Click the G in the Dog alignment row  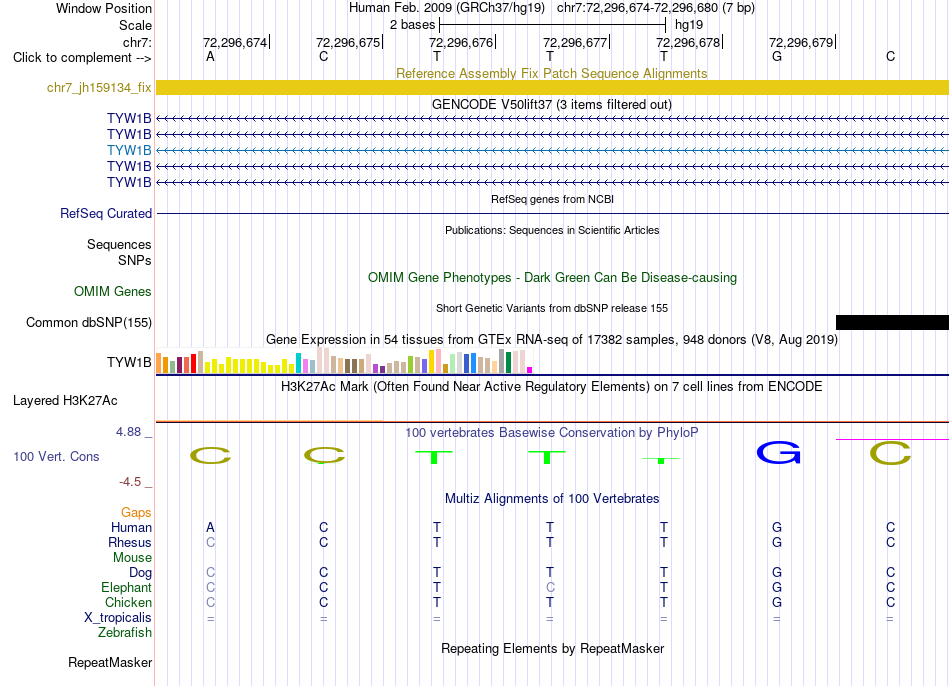tap(777, 572)
